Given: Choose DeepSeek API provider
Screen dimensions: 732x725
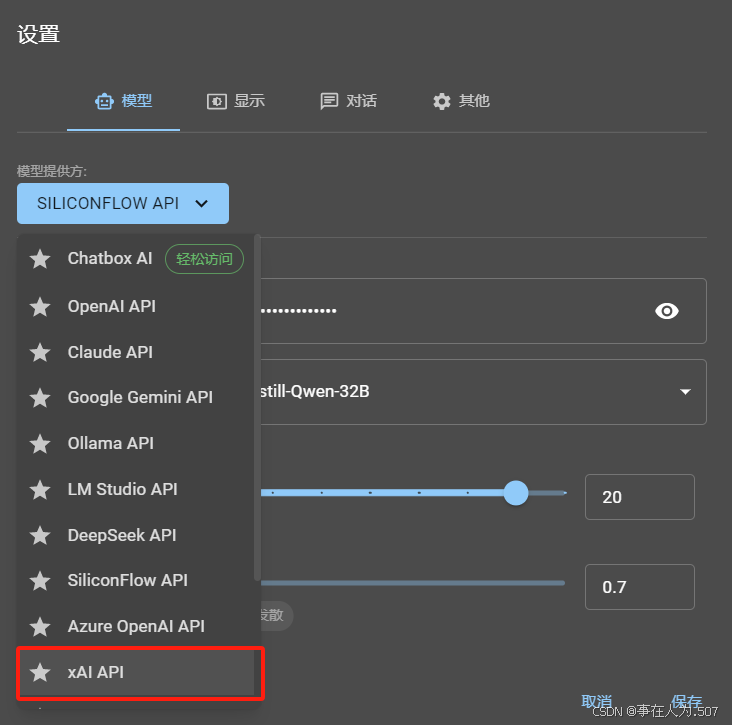Looking at the screenshot, I should (x=136, y=535).
